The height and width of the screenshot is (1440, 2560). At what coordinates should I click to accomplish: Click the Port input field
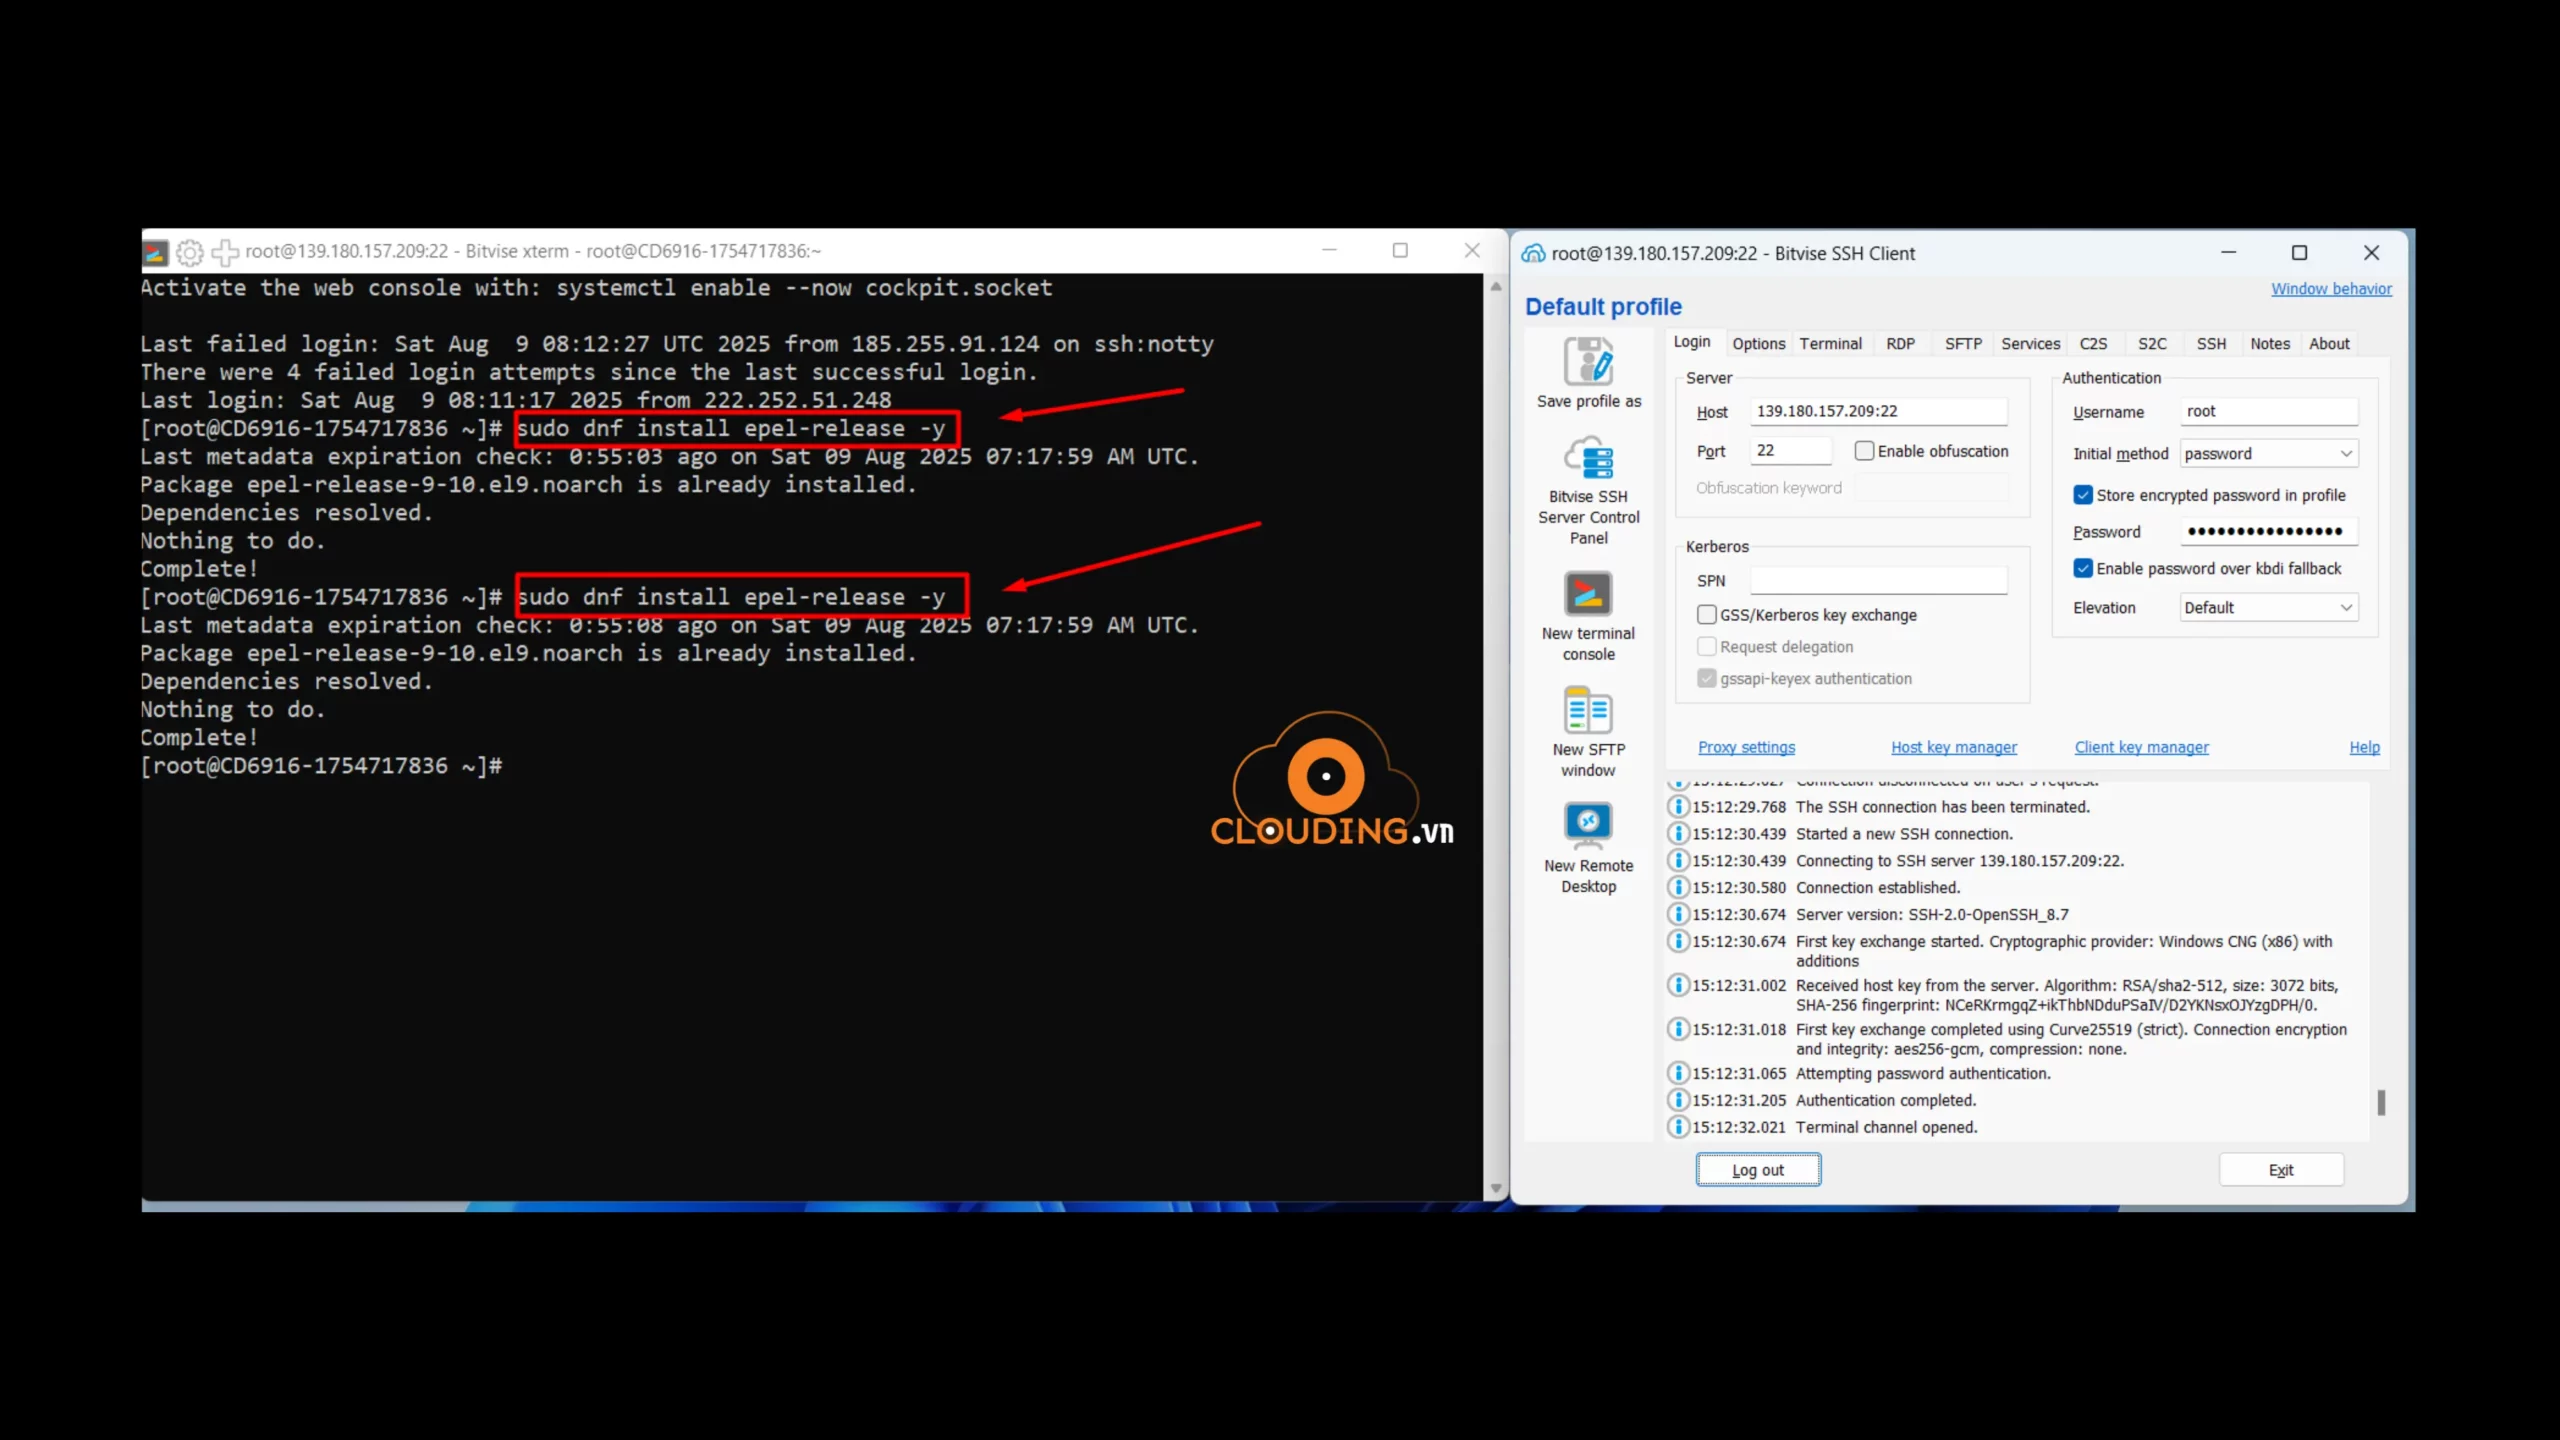[1791, 451]
